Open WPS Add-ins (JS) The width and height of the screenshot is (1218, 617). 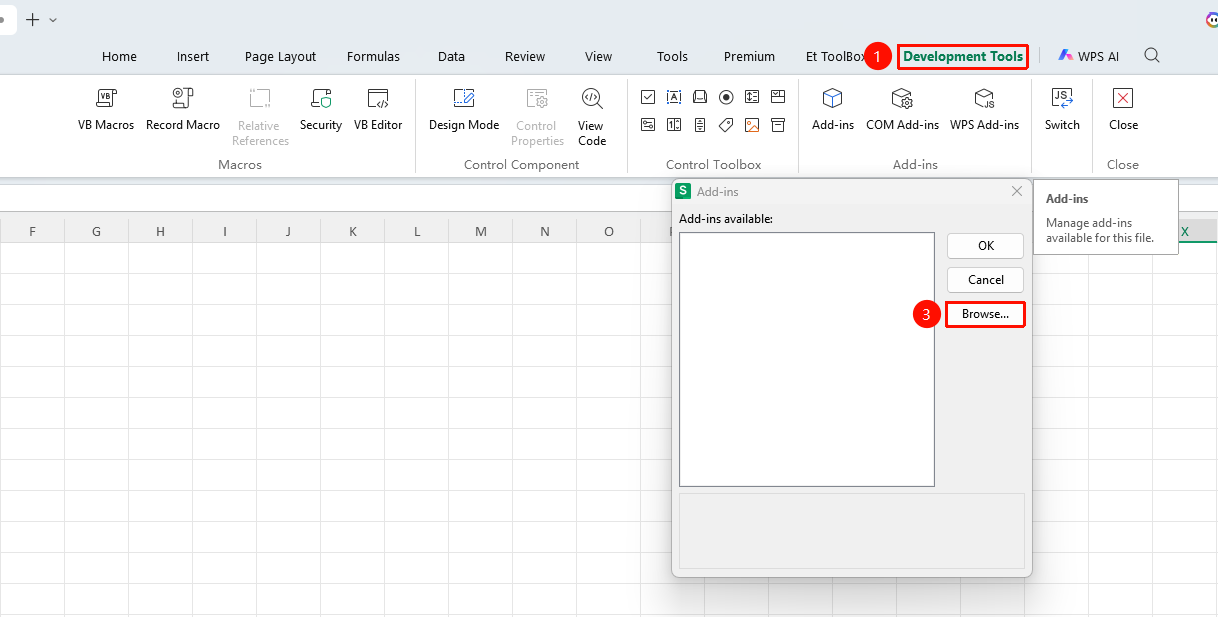coord(984,110)
